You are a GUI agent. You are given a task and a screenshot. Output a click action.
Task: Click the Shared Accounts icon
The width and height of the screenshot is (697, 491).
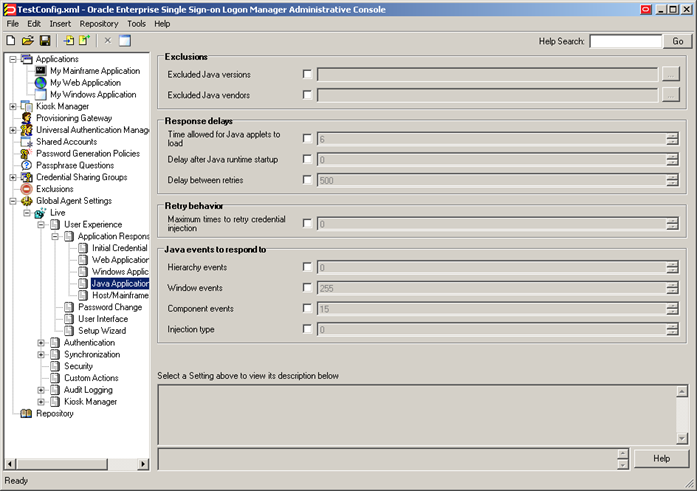[27, 142]
